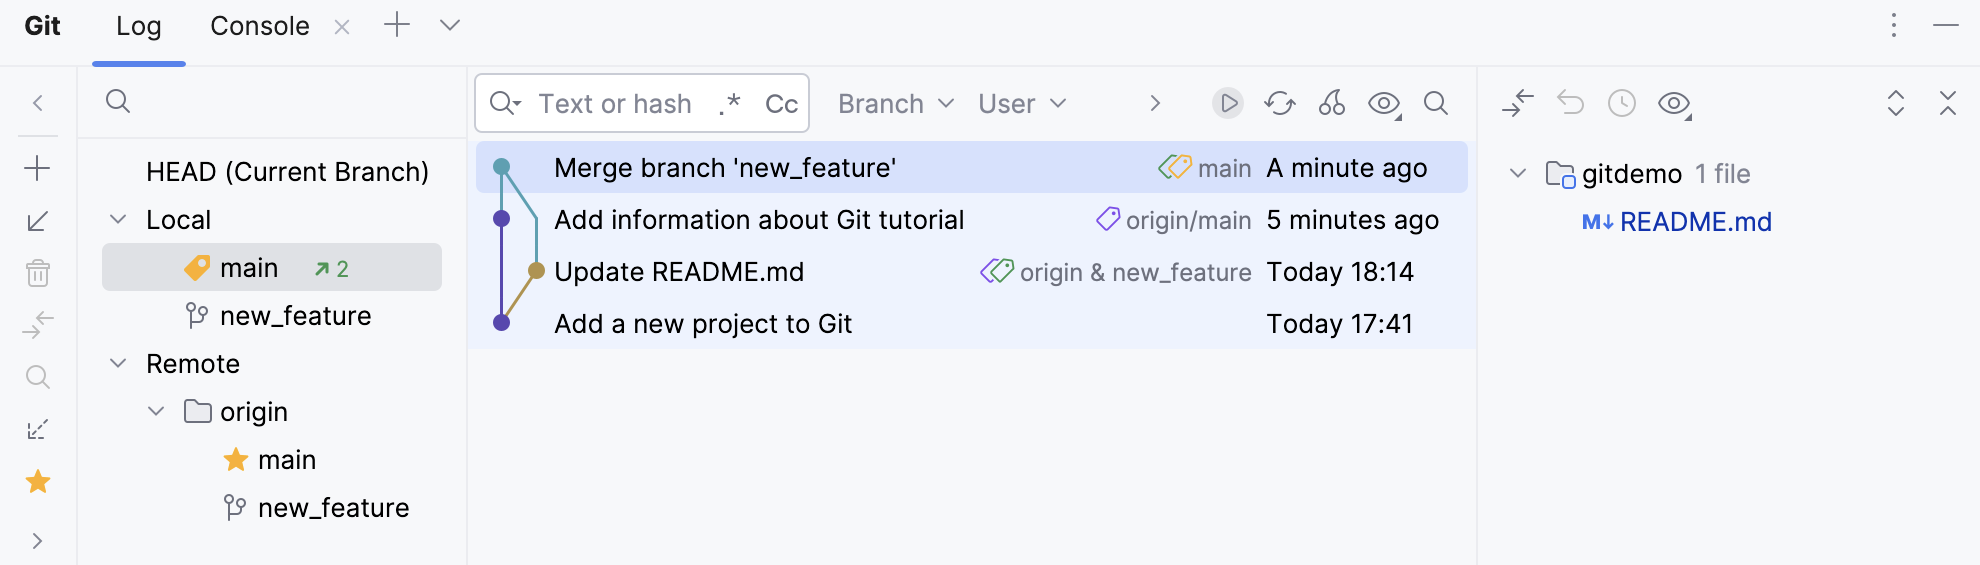Click the show history clock icon

1621,103
